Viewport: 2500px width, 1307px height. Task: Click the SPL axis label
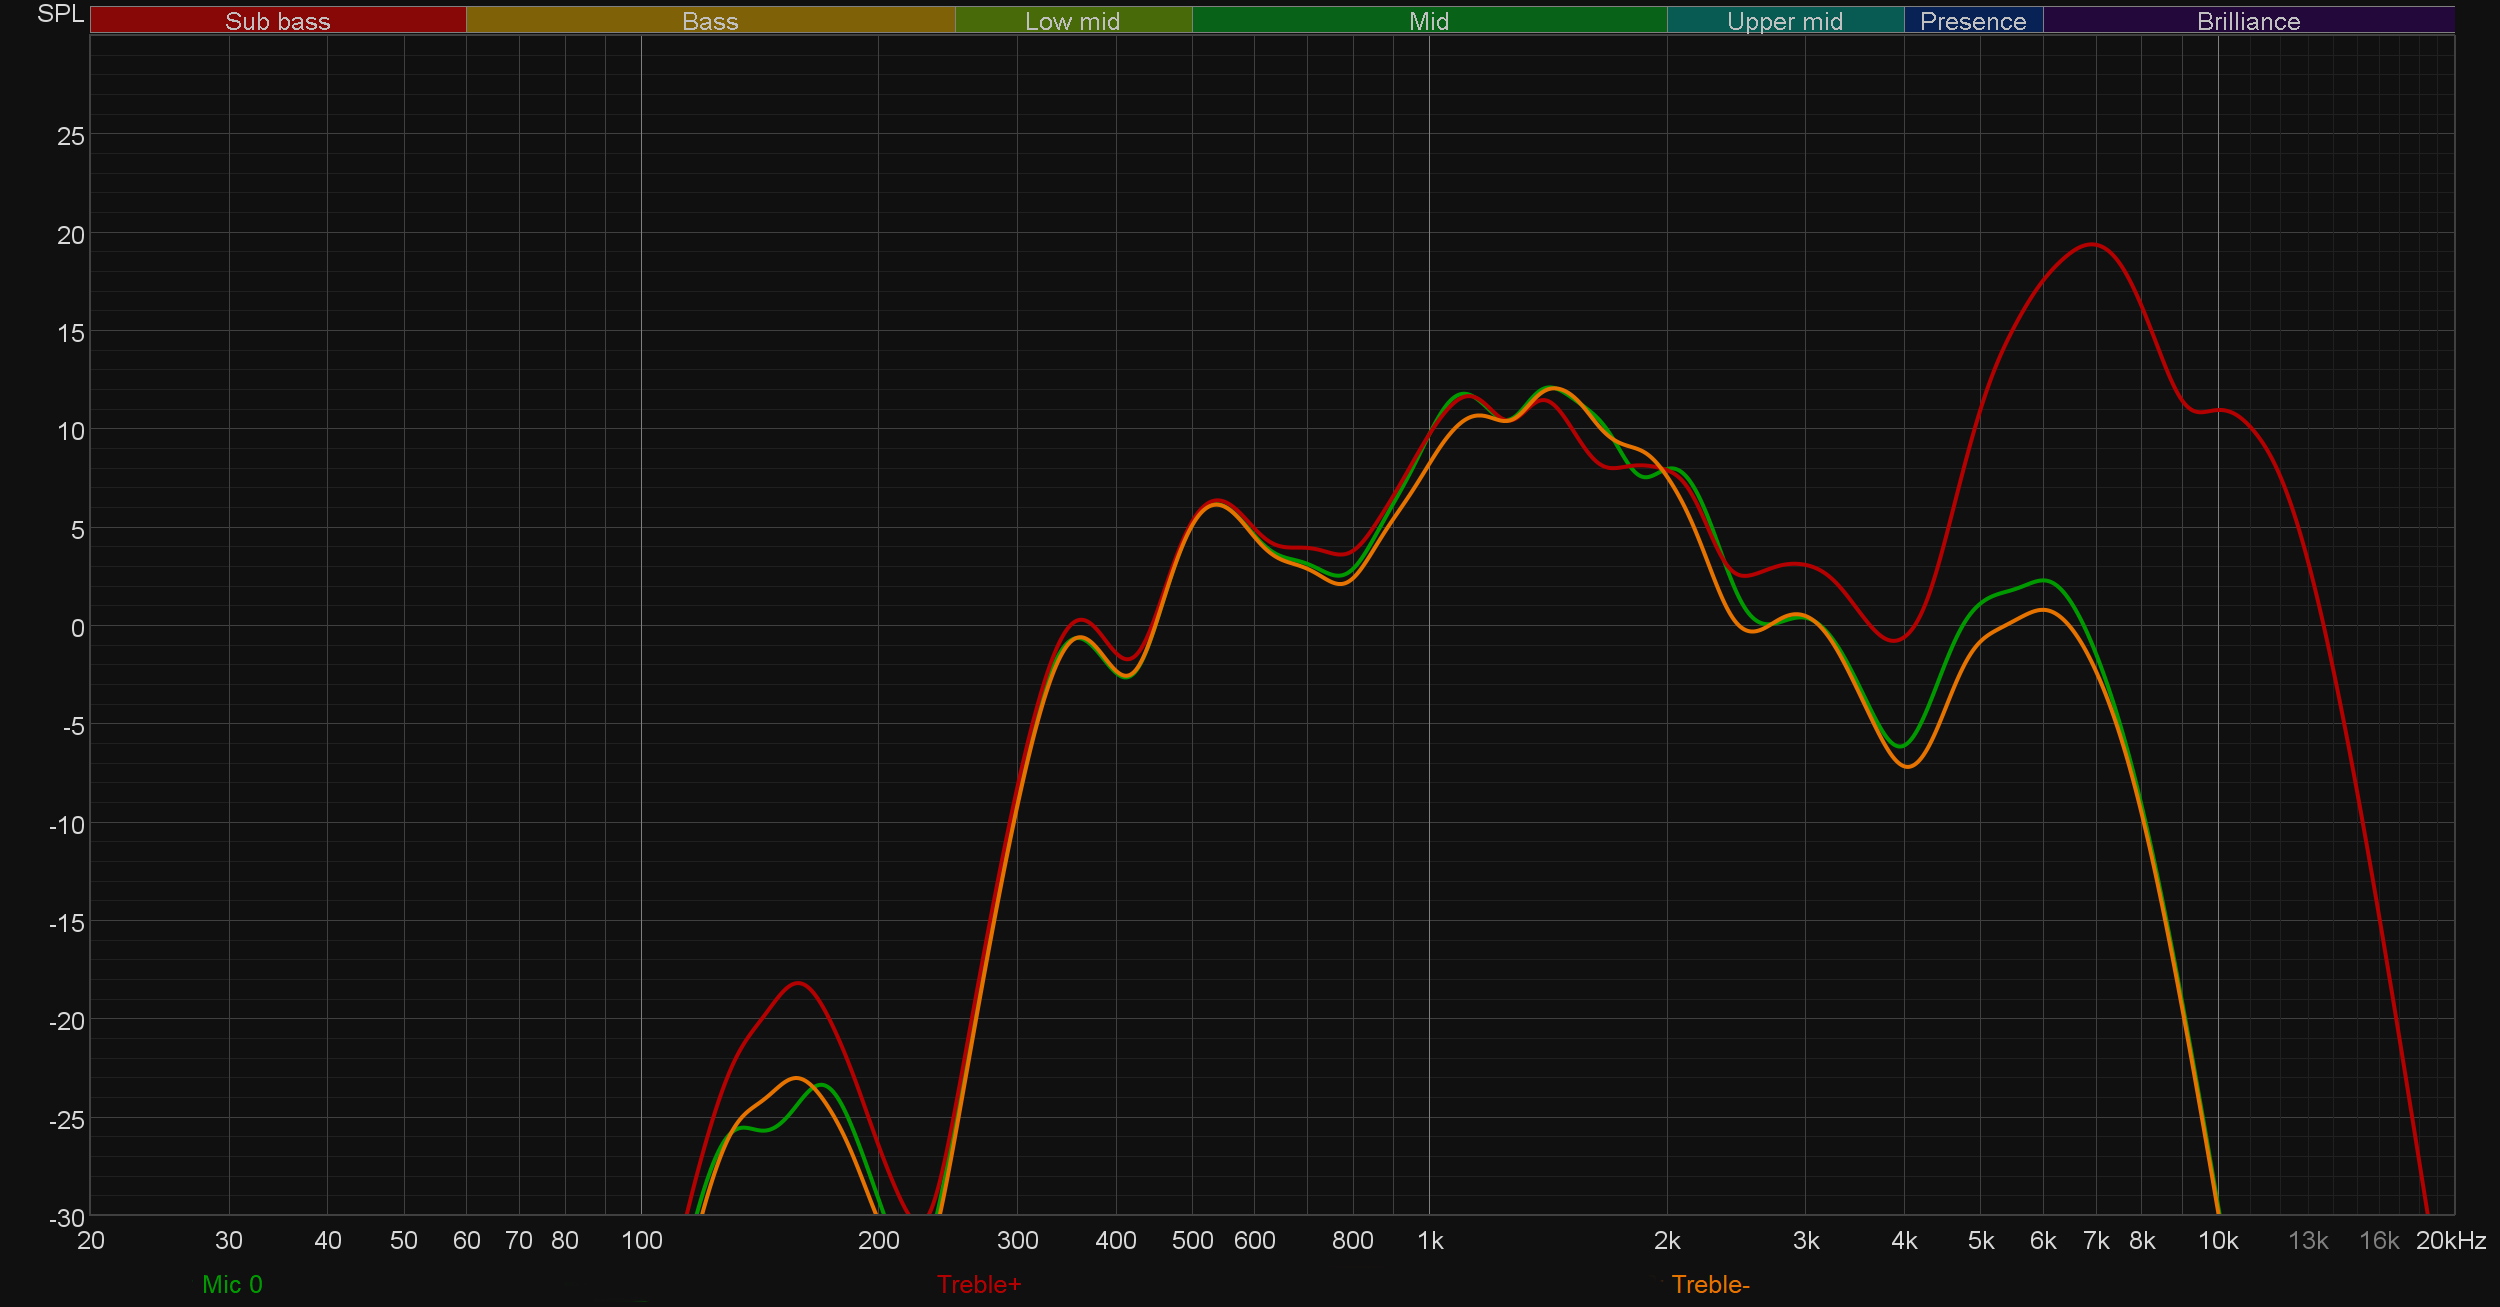click(60, 14)
